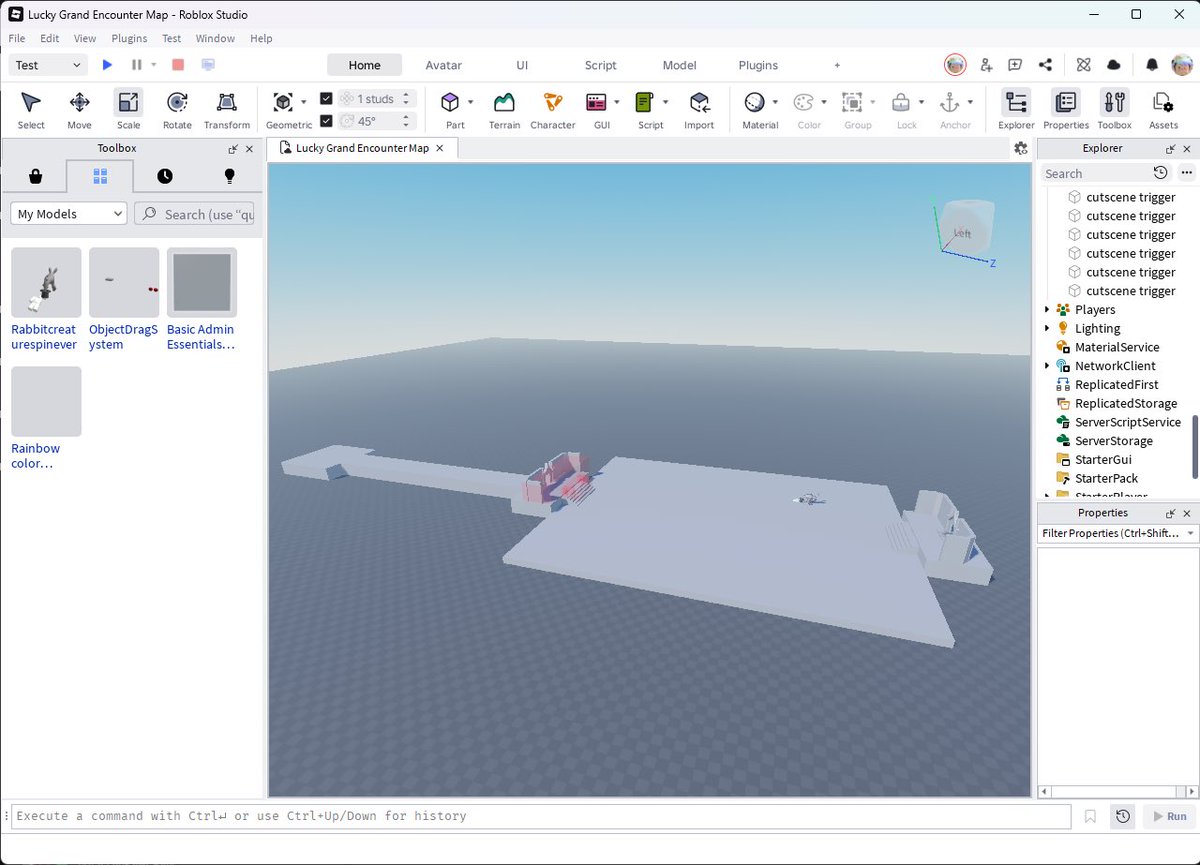The image size is (1200, 865).
Task: Open Explorer options ellipsis menu
Action: 1186,173
